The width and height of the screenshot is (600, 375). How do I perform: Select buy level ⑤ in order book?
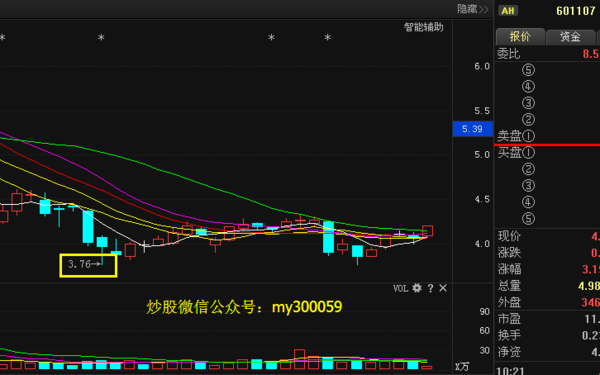click(x=528, y=218)
